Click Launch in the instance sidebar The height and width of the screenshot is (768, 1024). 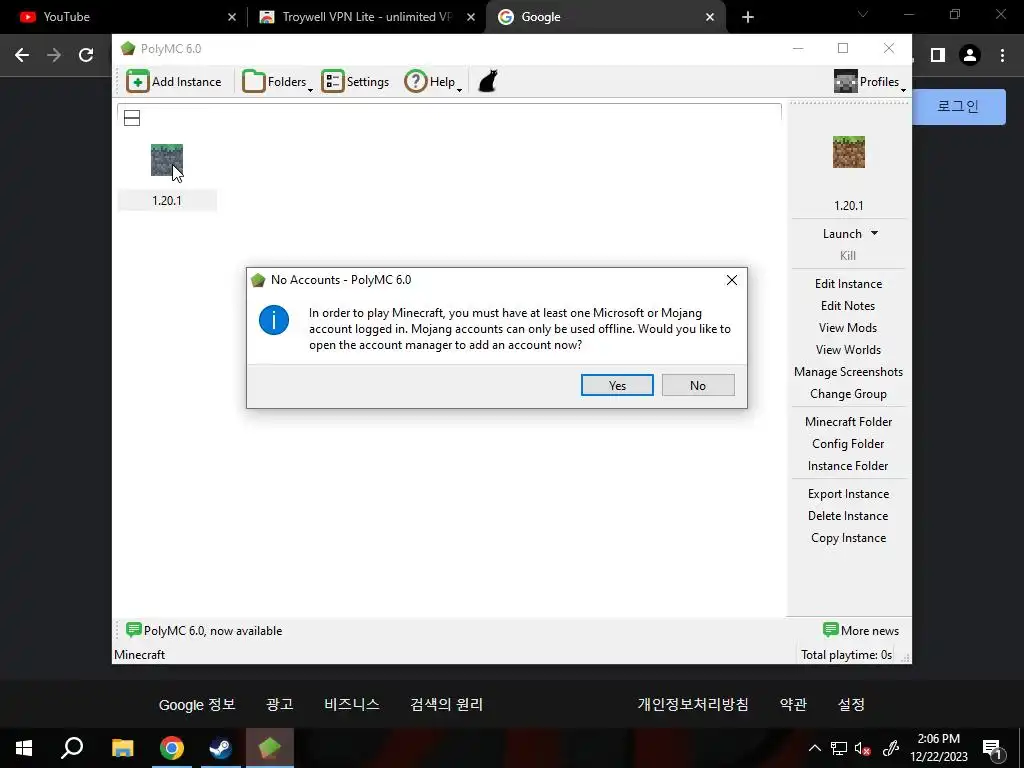coord(842,234)
